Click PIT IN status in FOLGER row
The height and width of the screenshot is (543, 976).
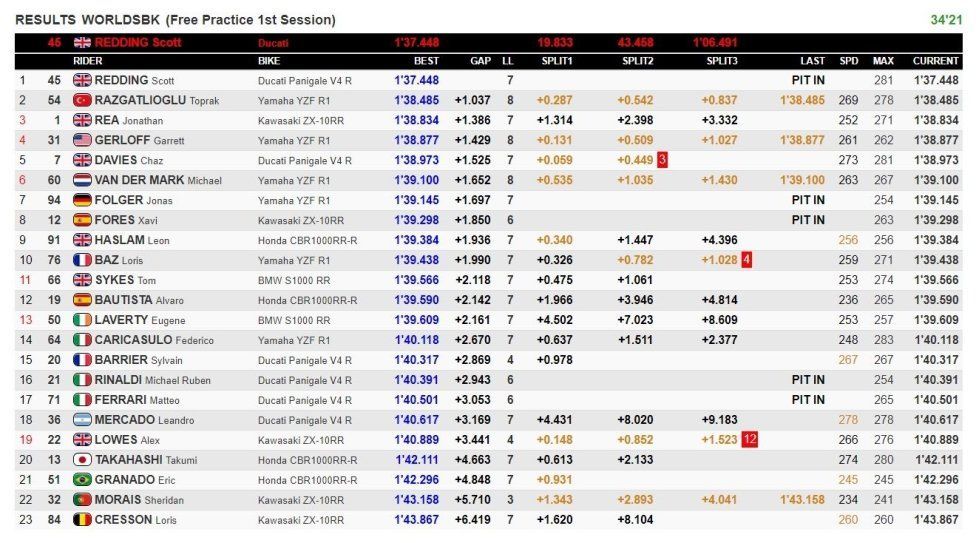pyautogui.click(x=808, y=200)
